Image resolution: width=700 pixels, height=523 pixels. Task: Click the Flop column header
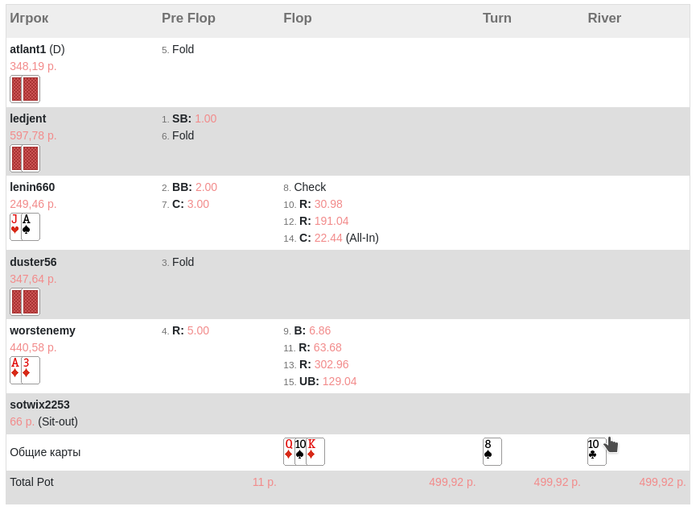click(297, 18)
